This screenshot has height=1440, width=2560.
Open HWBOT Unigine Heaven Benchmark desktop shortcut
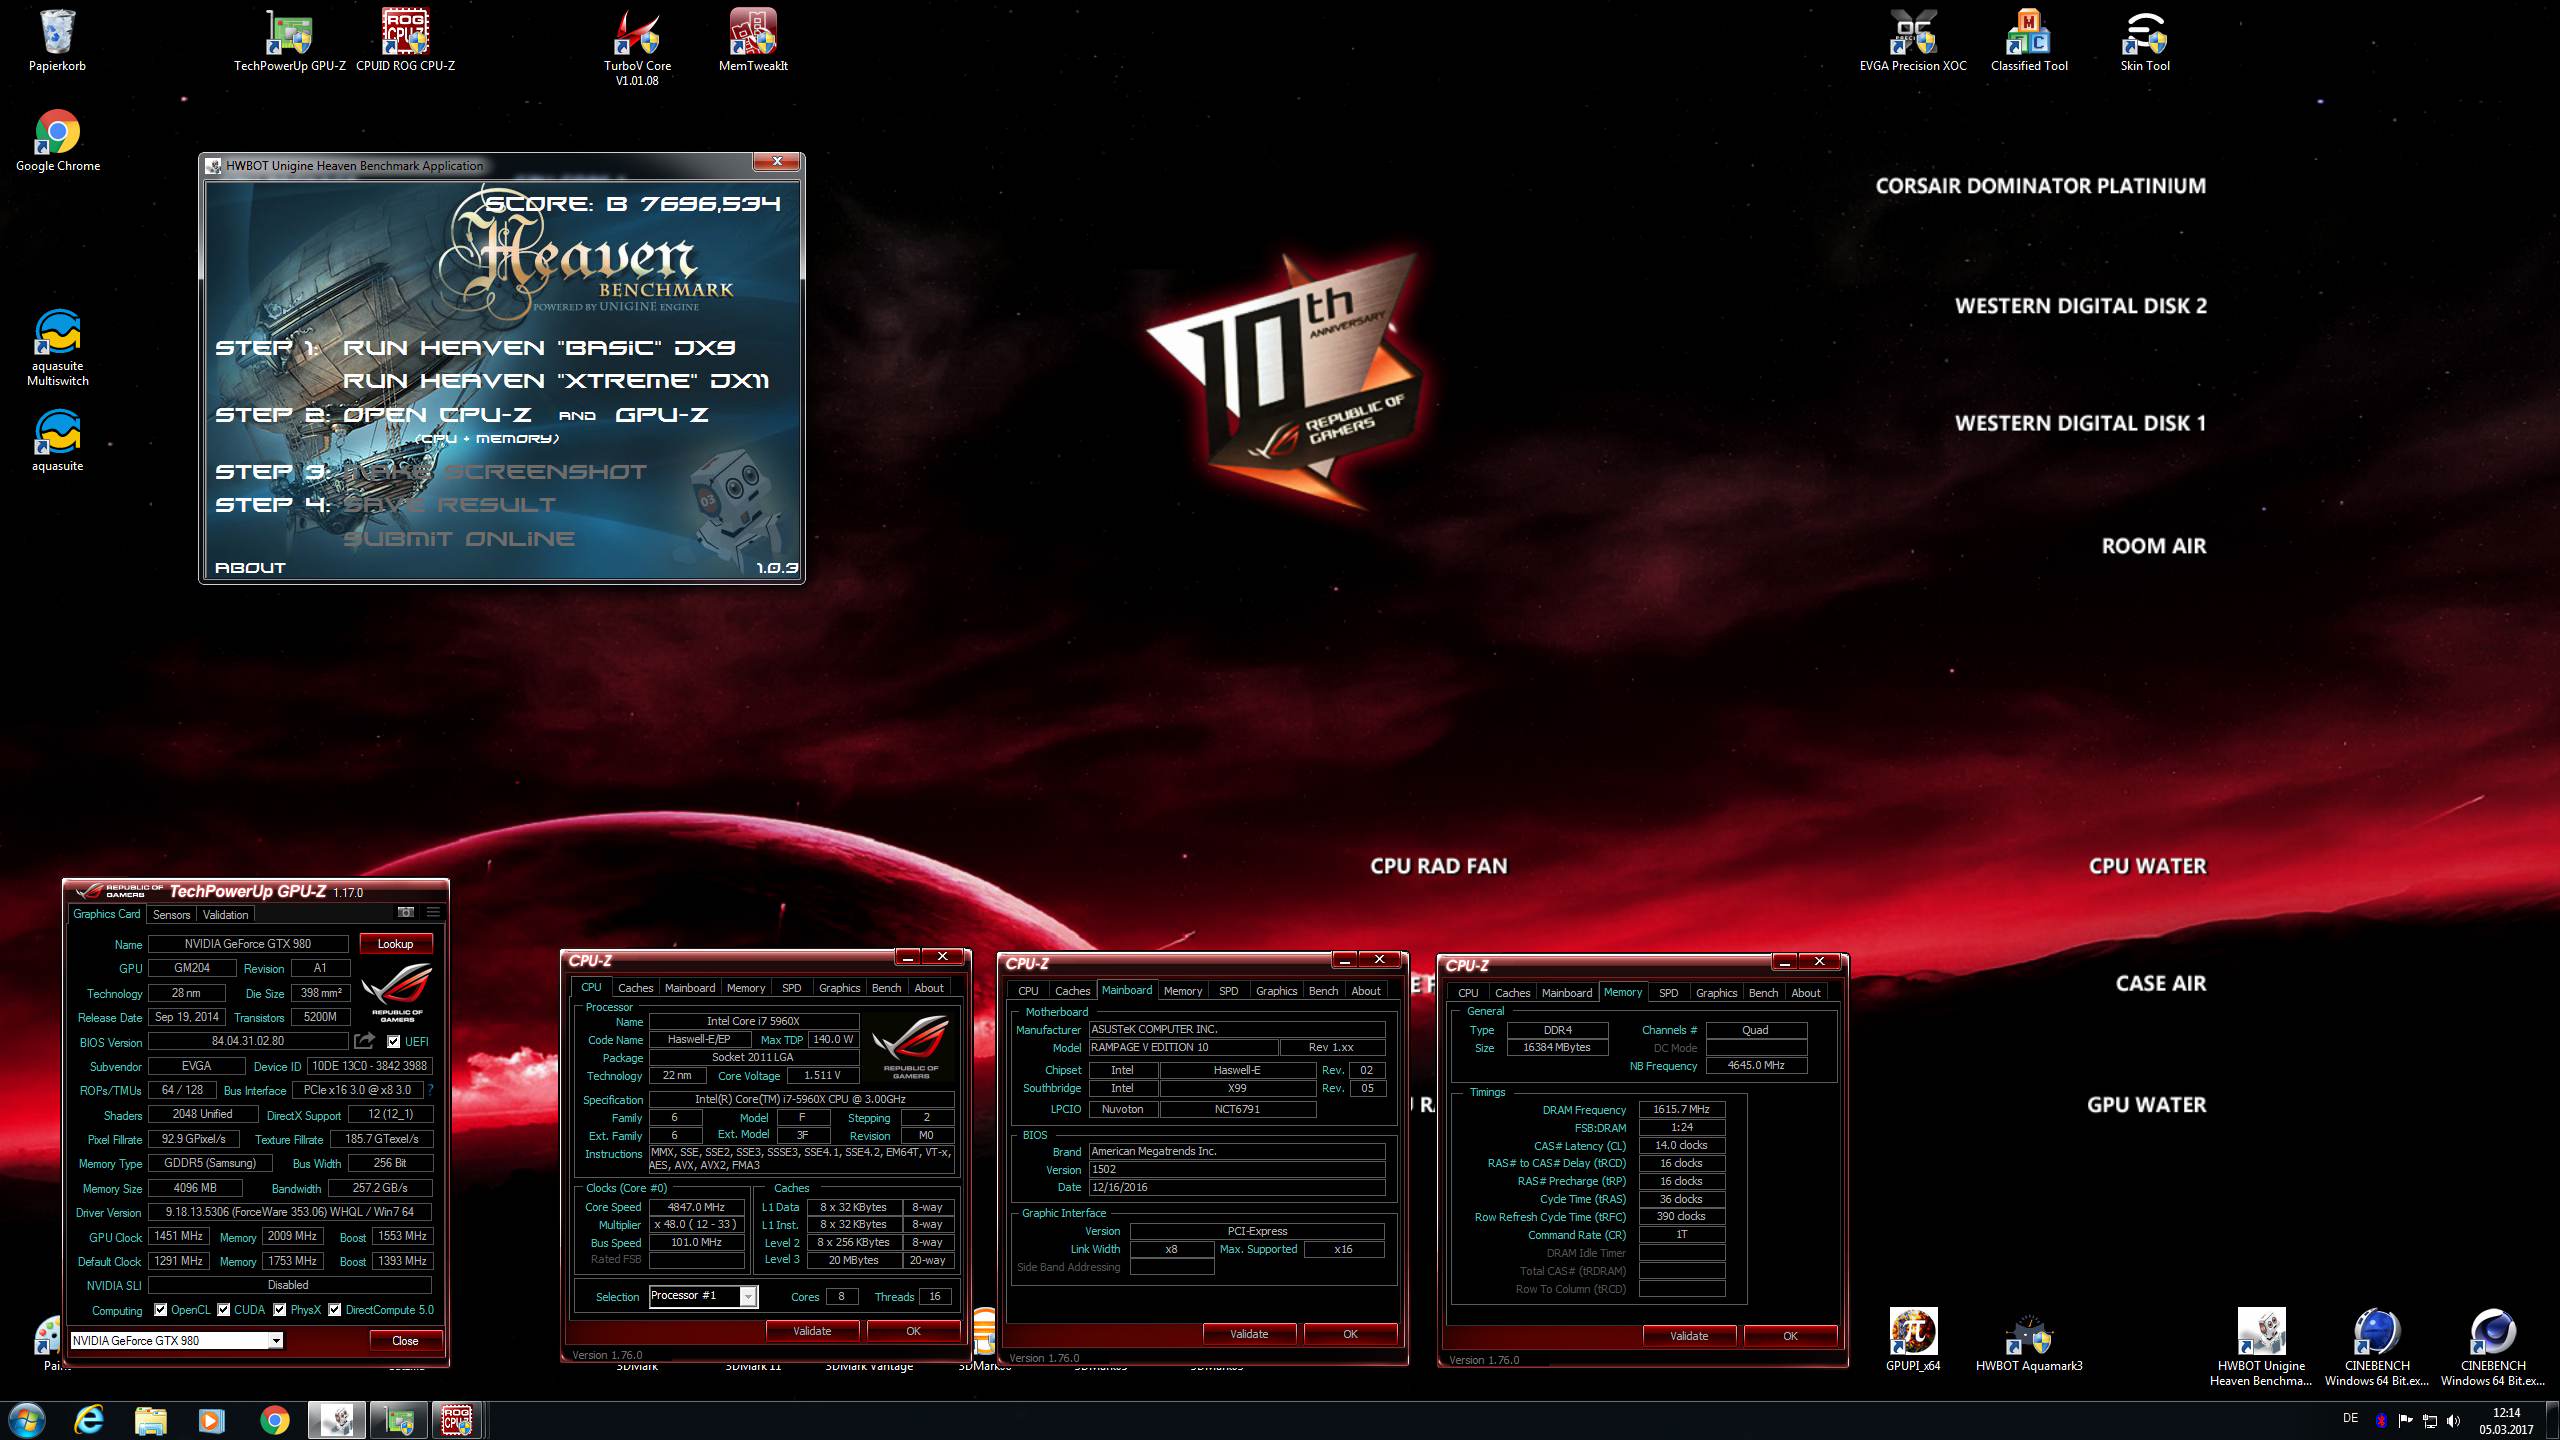2260,1347
